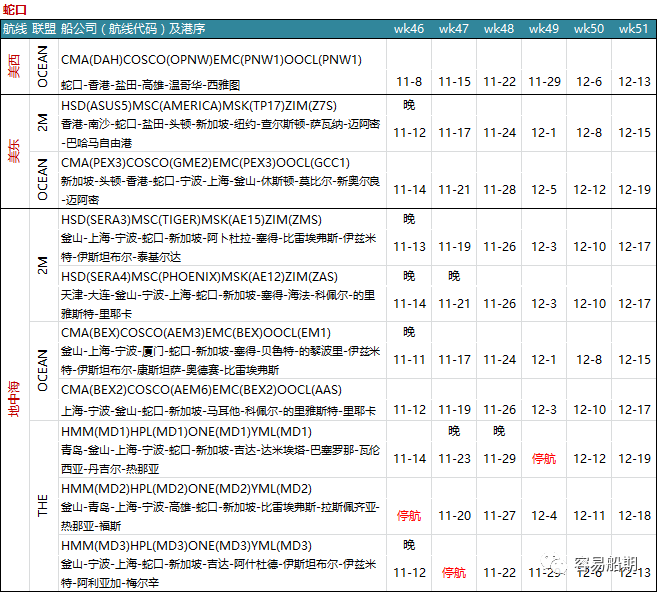Click the HMM(MD1)HPL(MD1) service line
This screenshot has width=658, height=593.
click(186, 432)
